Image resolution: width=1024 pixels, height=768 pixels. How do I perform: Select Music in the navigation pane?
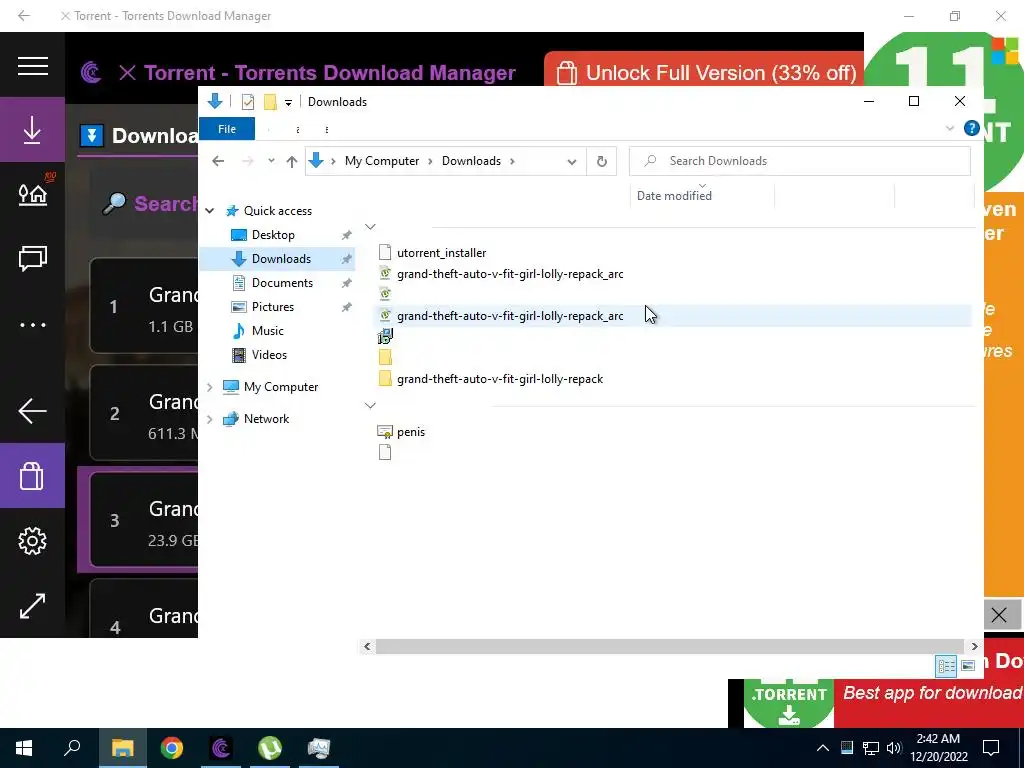tap(267, 330)
